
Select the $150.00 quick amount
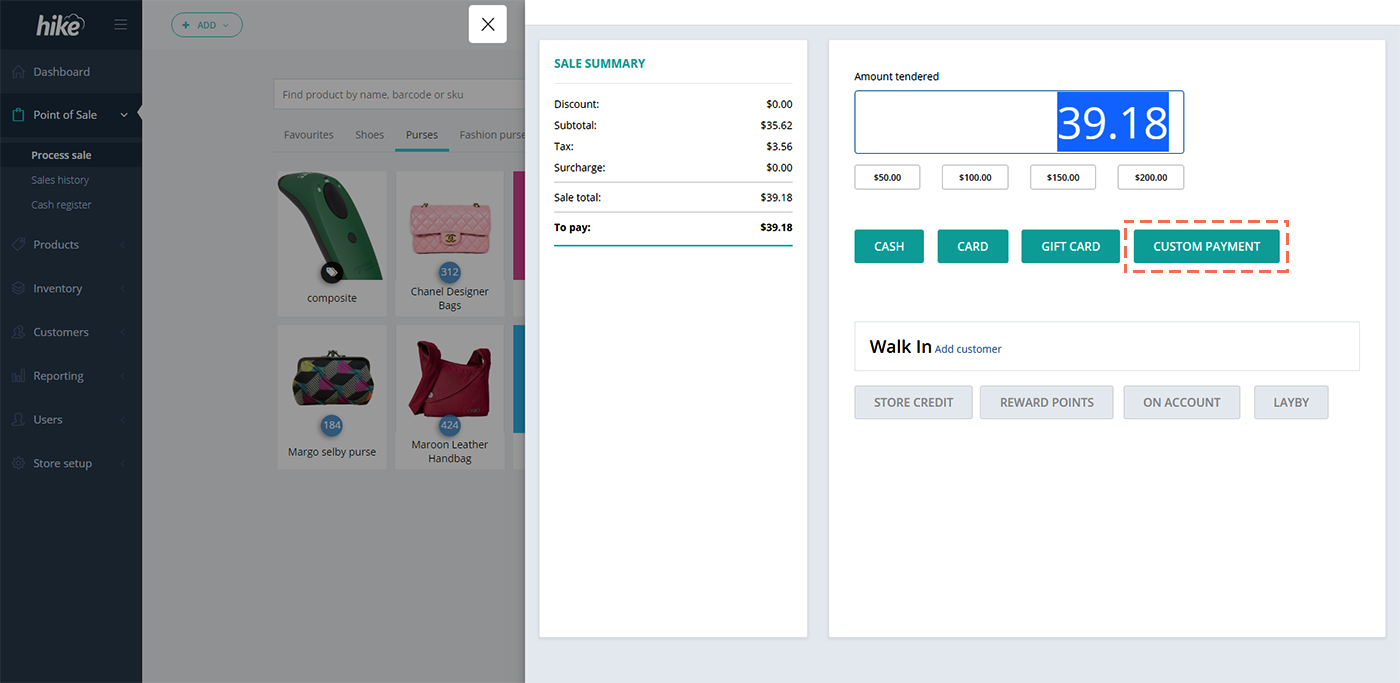point(1063,177)
